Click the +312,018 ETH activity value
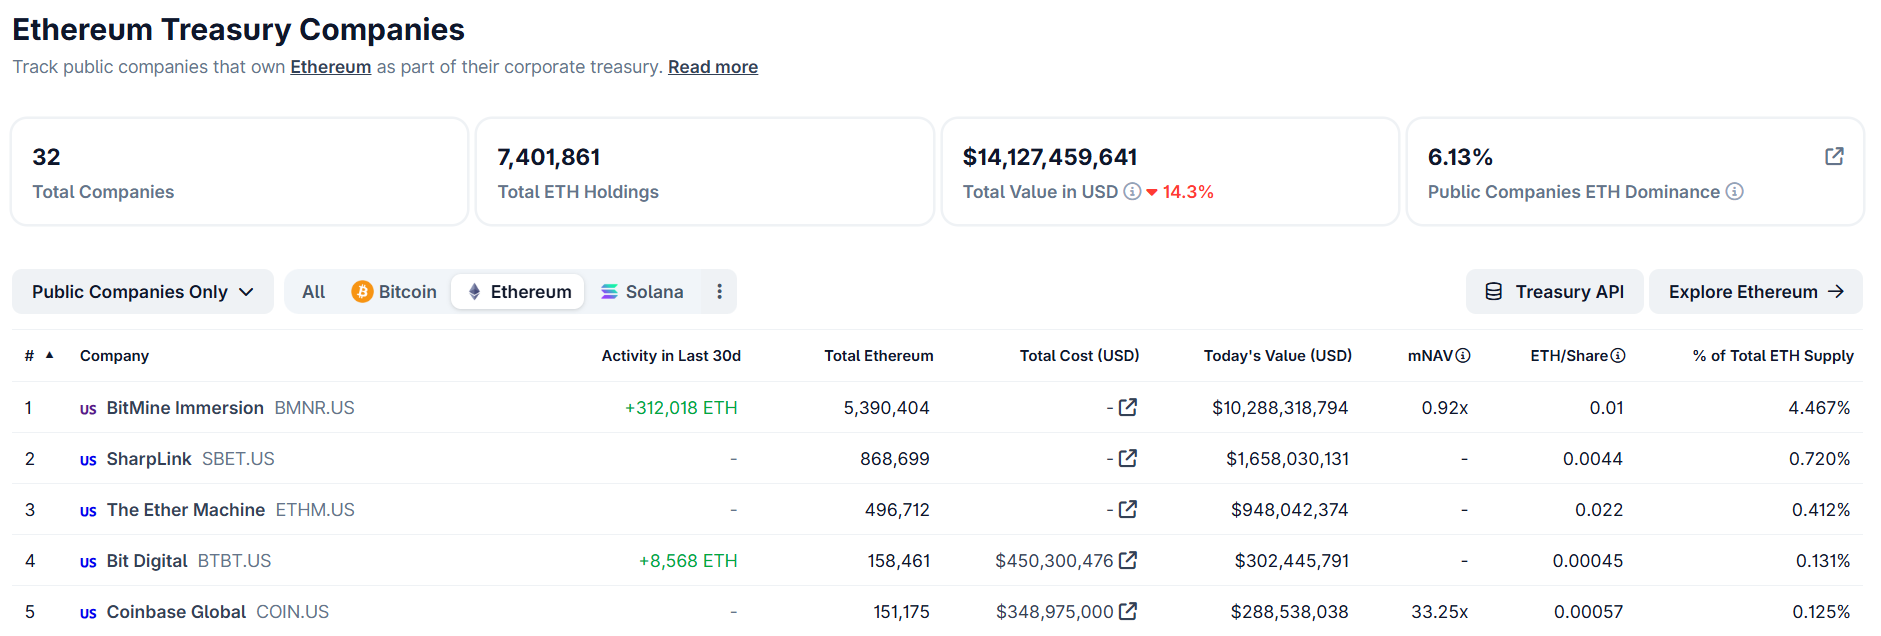 [681, 407]
